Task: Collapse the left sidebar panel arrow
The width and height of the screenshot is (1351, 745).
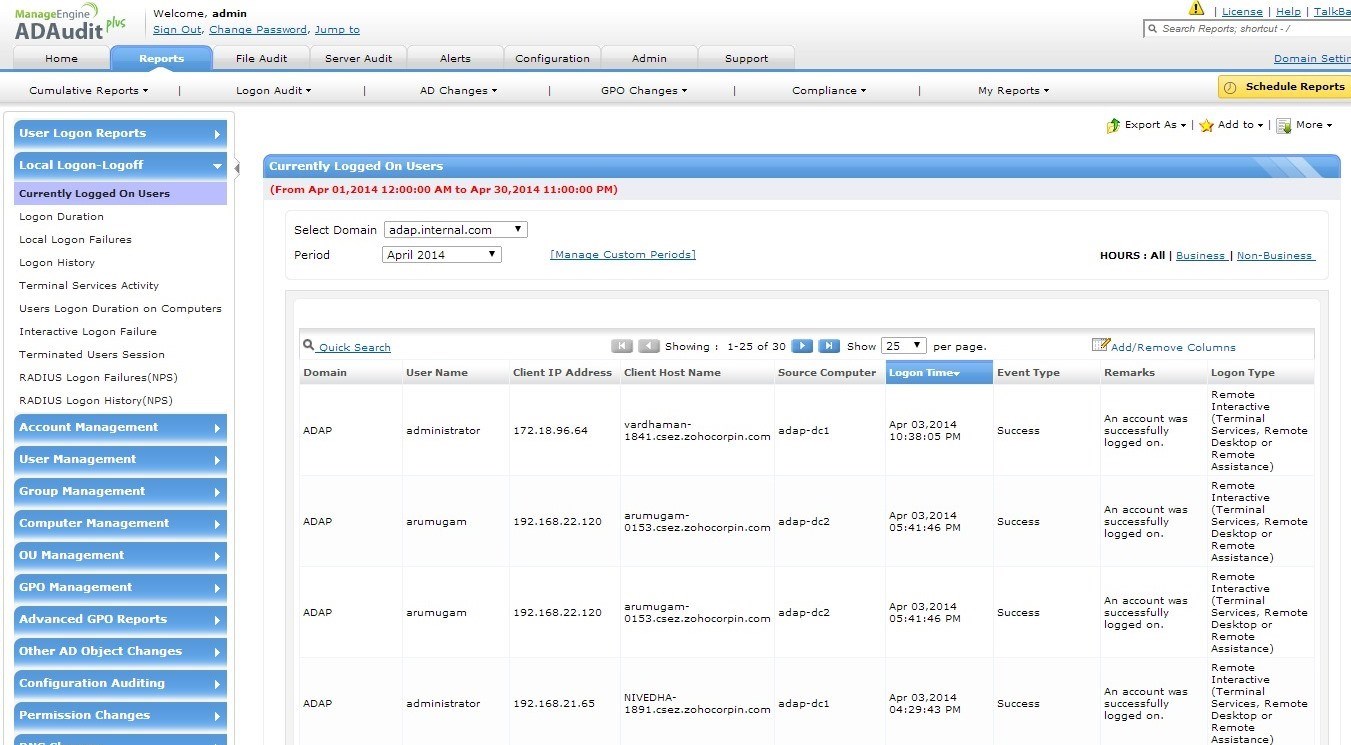Action: coord(237,168)
